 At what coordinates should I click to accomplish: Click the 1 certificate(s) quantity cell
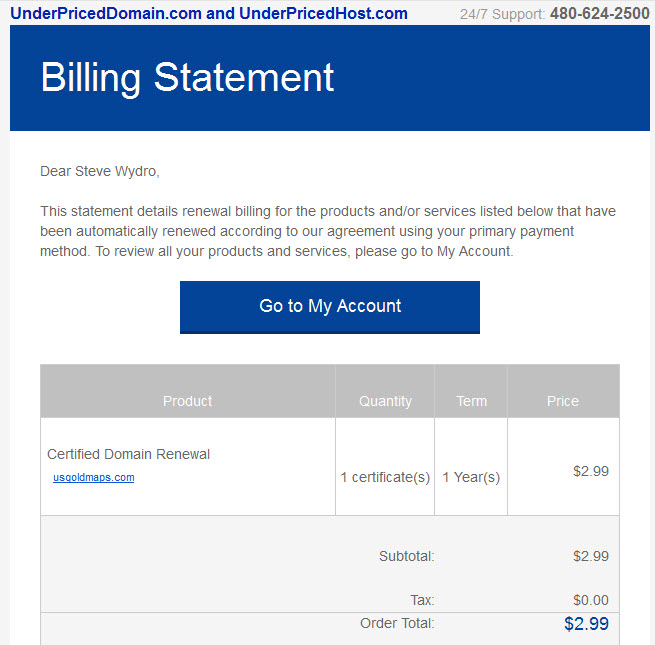(385, 477)
